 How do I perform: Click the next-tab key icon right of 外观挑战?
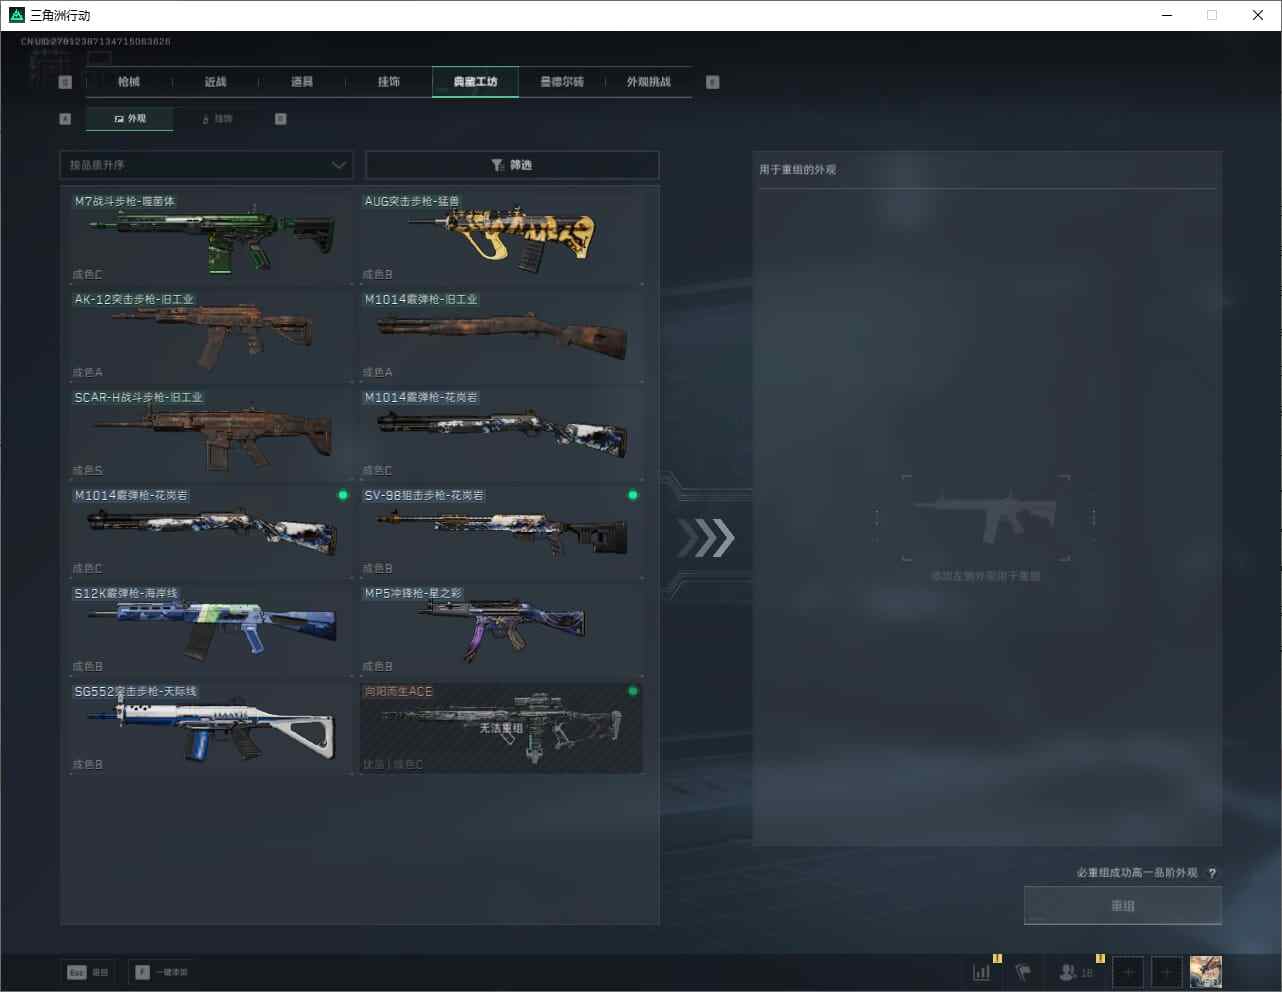[x=713, y=82]
